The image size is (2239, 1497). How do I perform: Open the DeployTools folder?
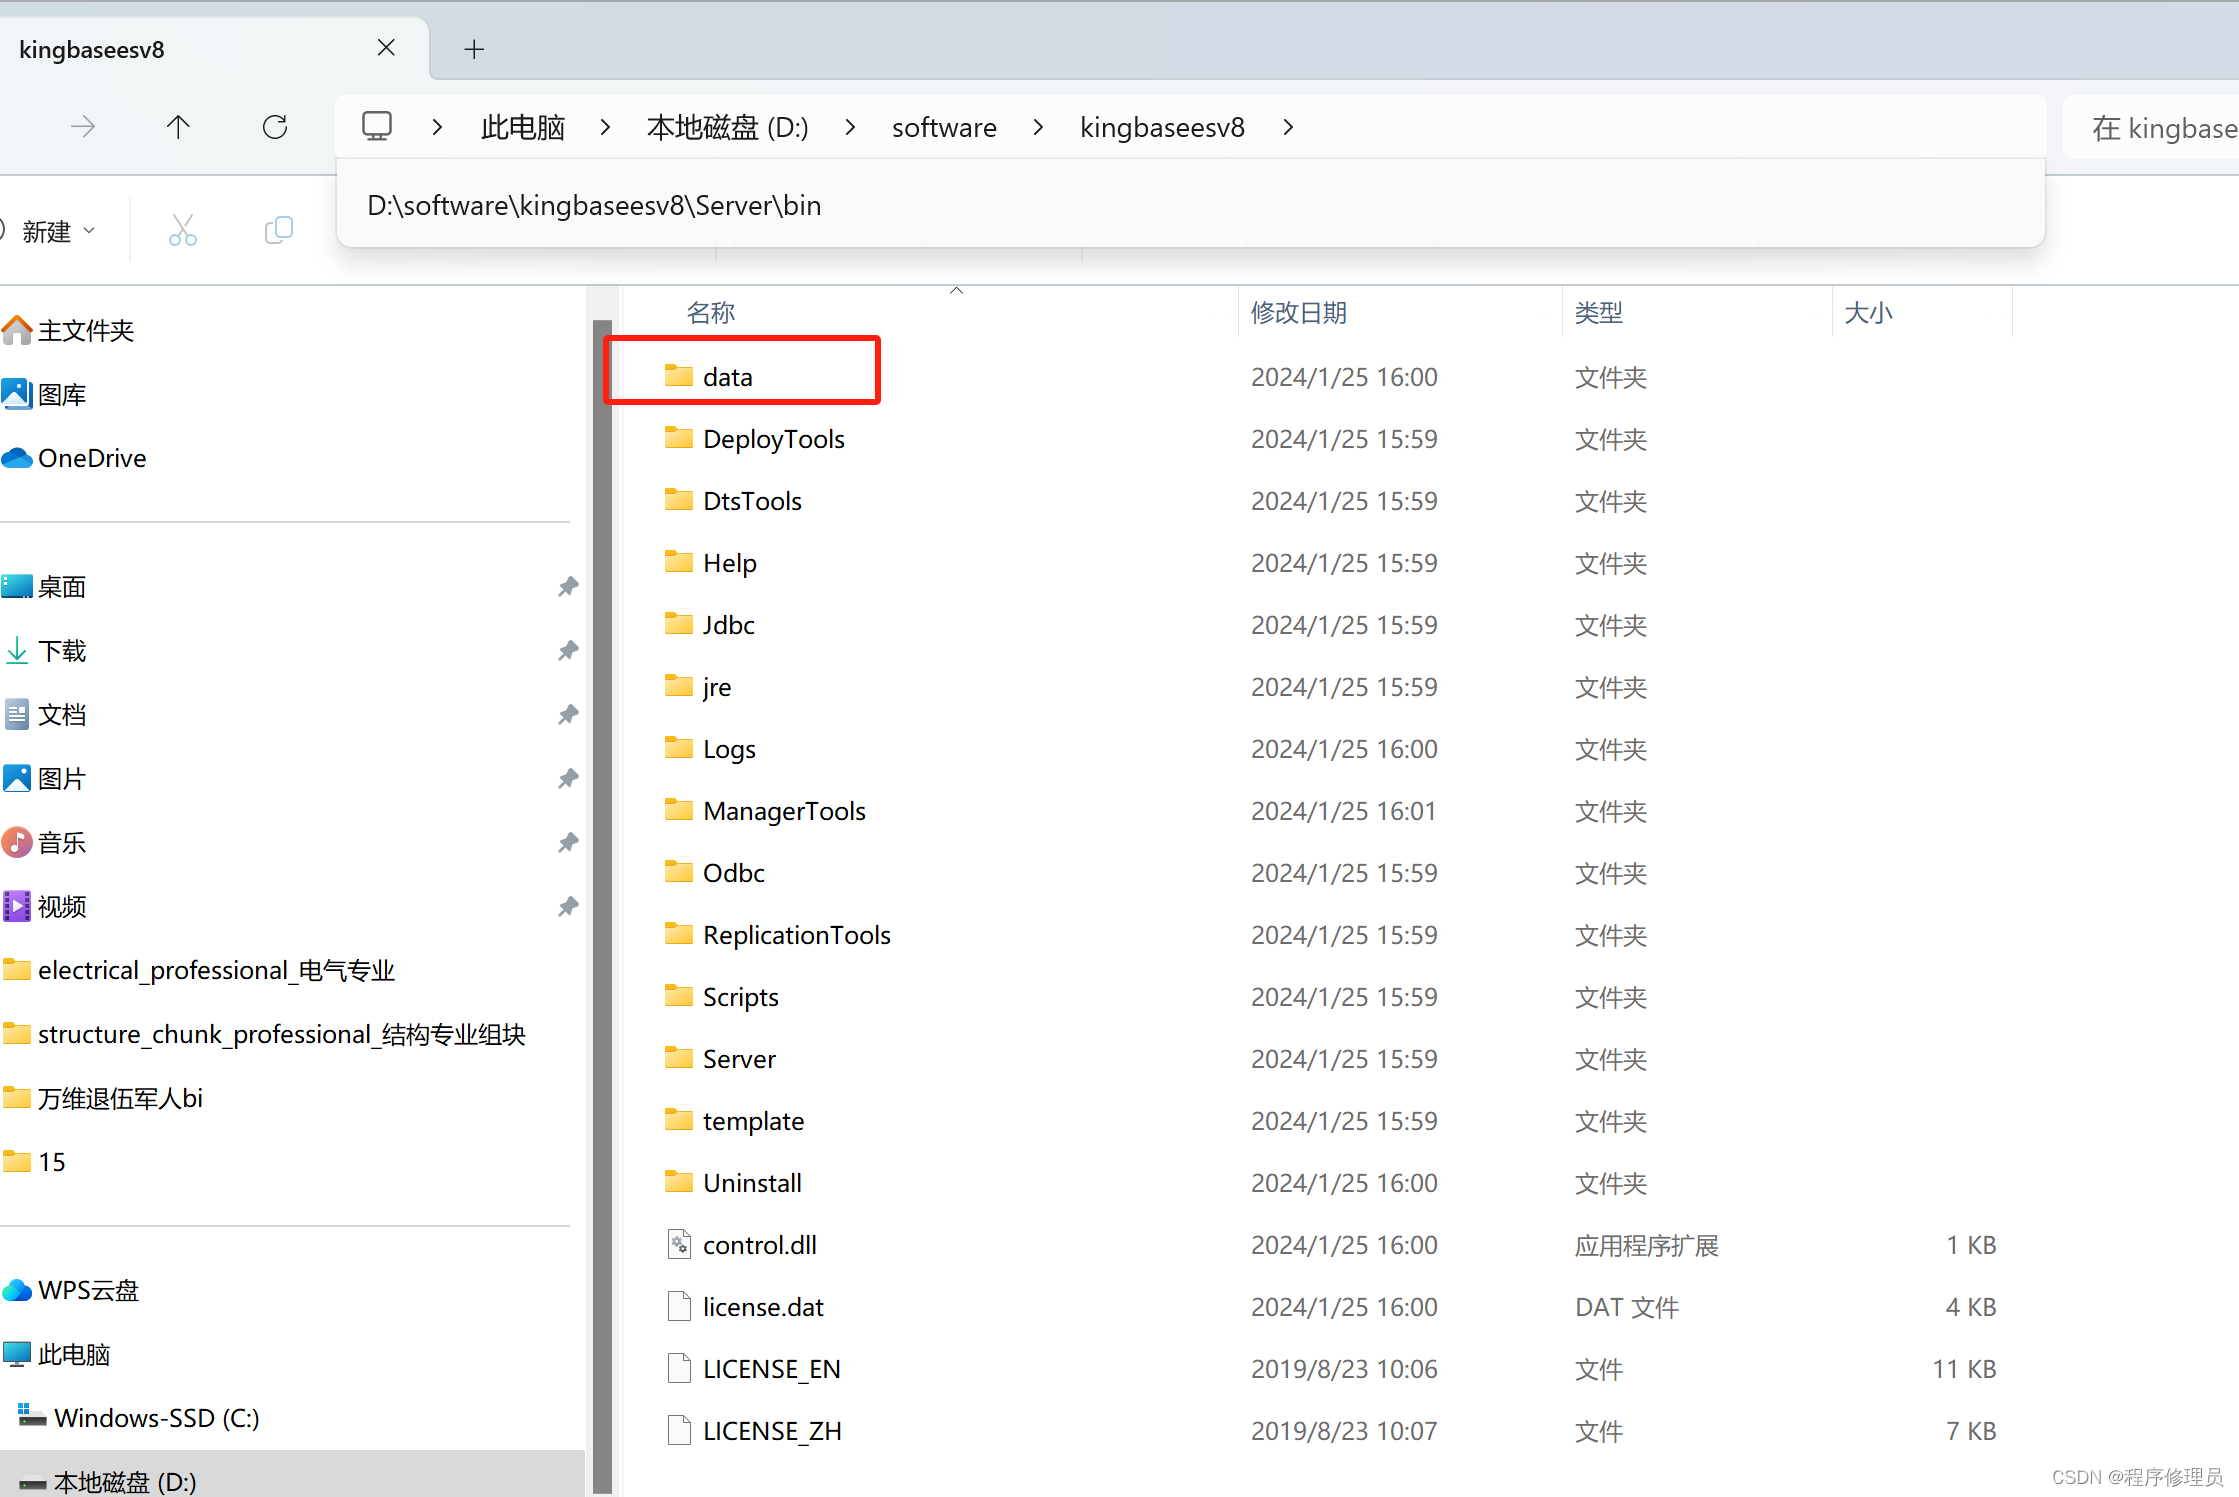pos(772,438)
